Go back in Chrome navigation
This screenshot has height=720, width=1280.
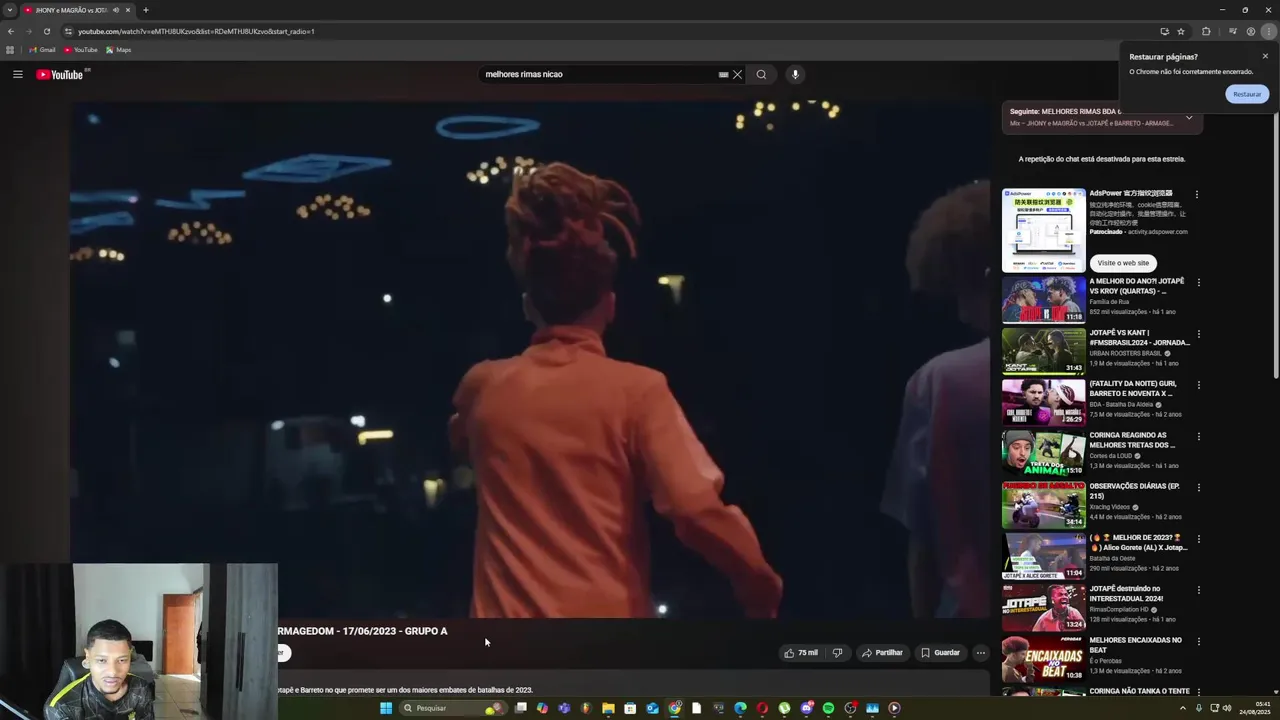click(11, 31)
